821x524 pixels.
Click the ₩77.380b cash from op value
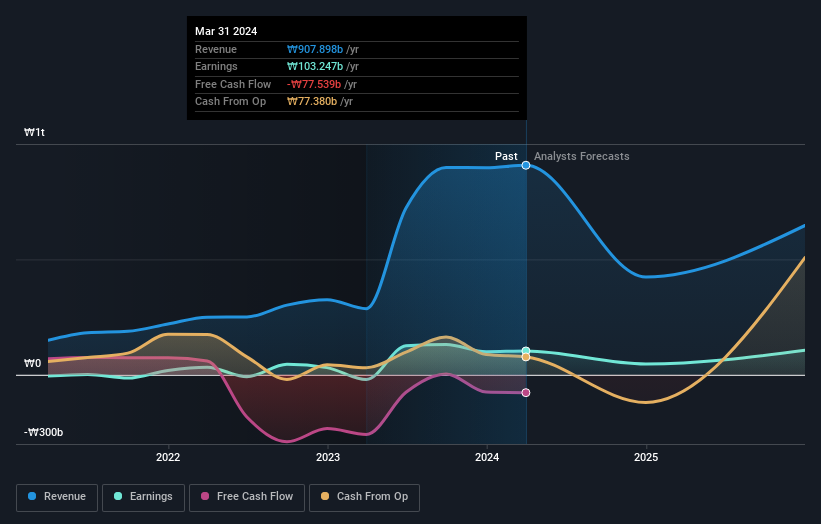[x=312, y=102]
